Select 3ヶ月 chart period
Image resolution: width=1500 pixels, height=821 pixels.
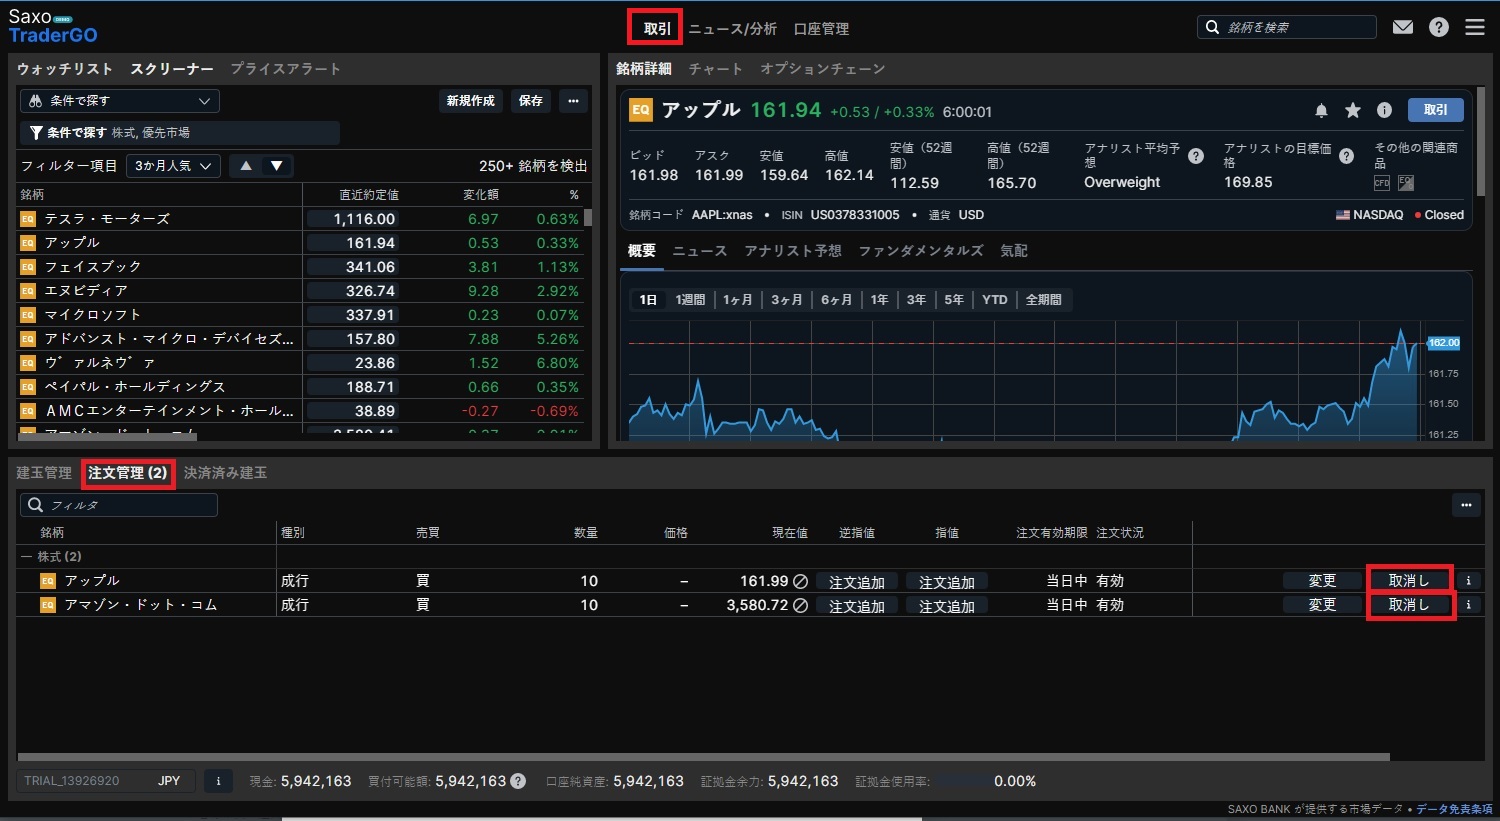point(787,300)
